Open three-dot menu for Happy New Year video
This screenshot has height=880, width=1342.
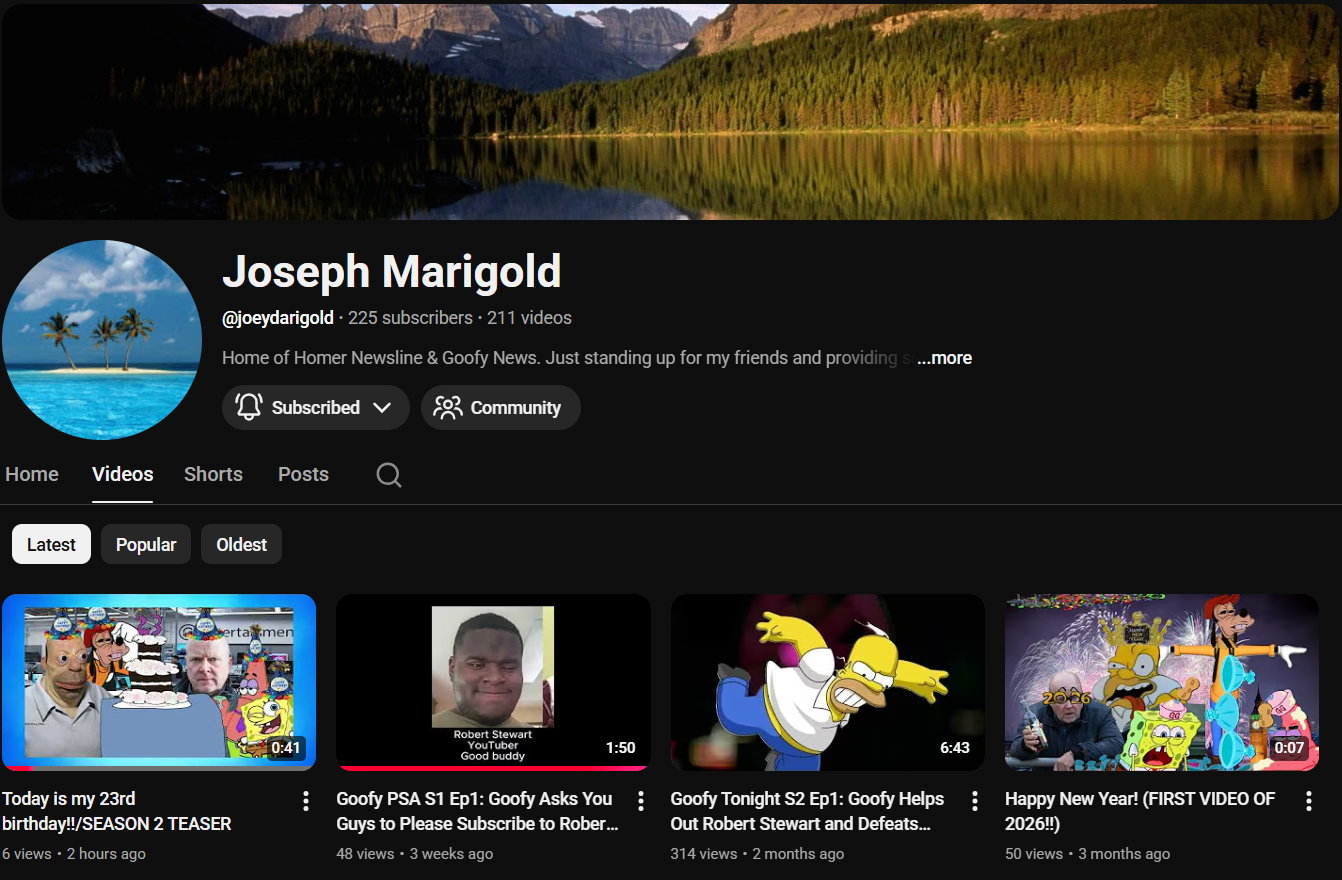point(1308,801)
